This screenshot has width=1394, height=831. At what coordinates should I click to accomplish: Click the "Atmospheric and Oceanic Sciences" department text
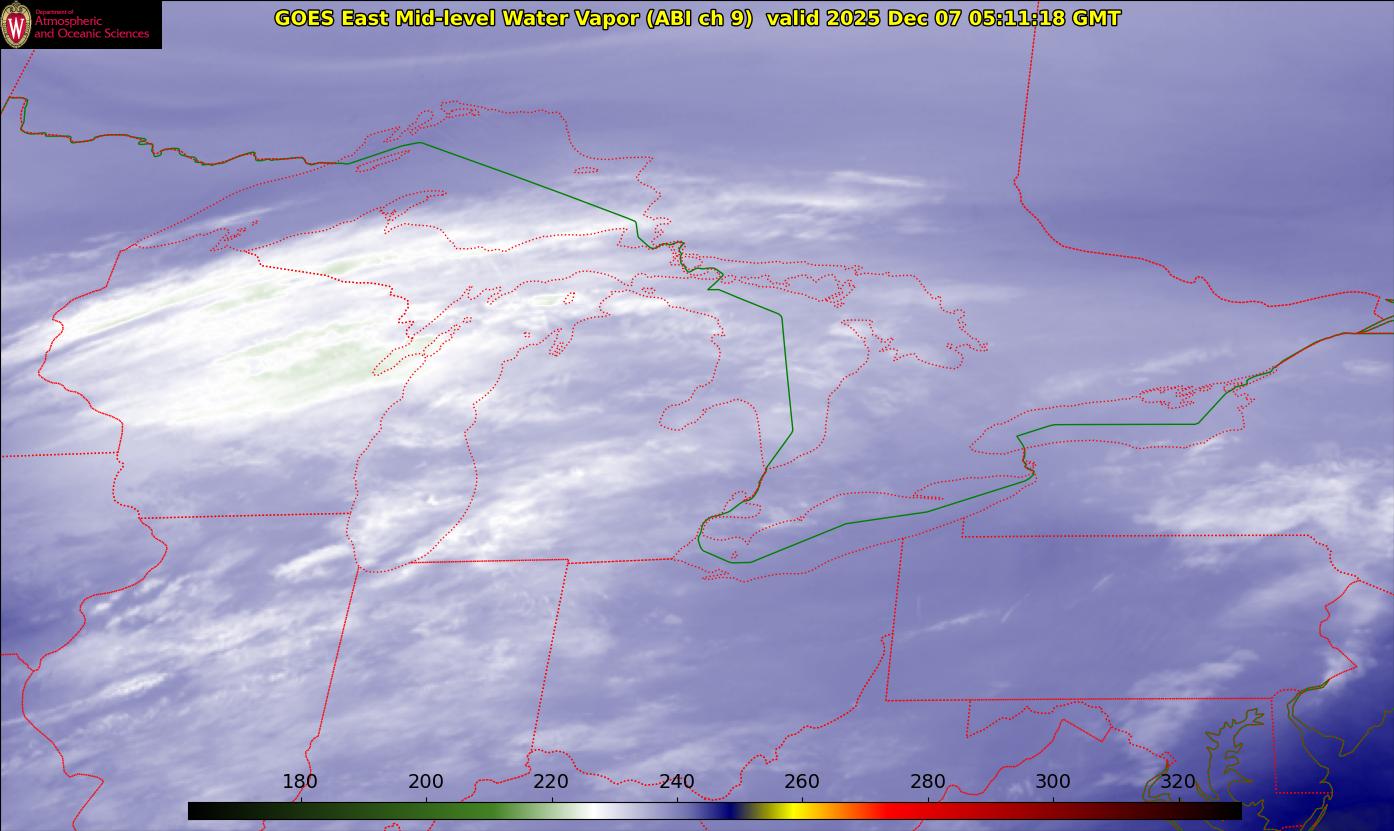click(x=91, y=27)
